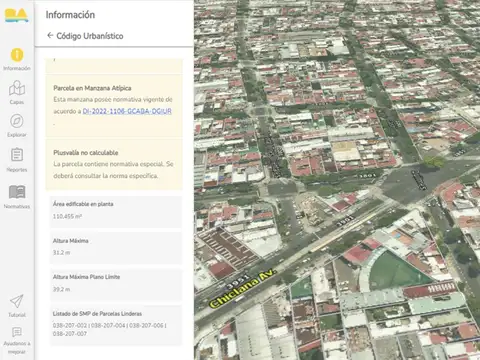Select the Parcela en Manzana Atípica heading

[92, 88]
